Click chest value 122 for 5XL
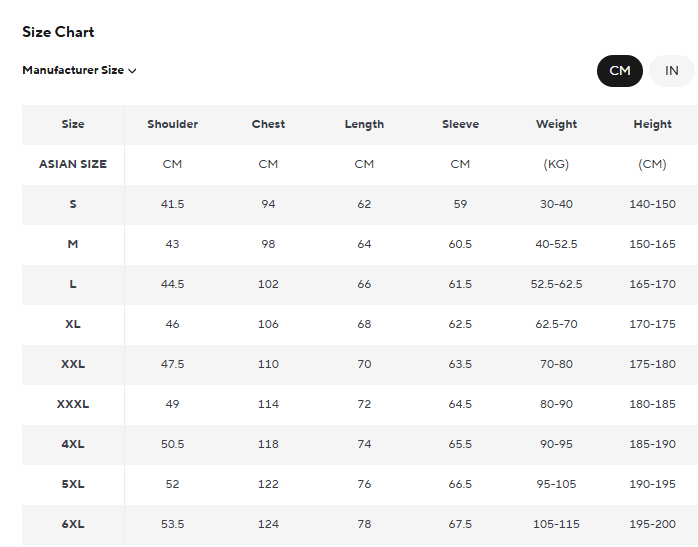This screenshot has height=547, width=698. pyautogui.click(x=268, y=485)
